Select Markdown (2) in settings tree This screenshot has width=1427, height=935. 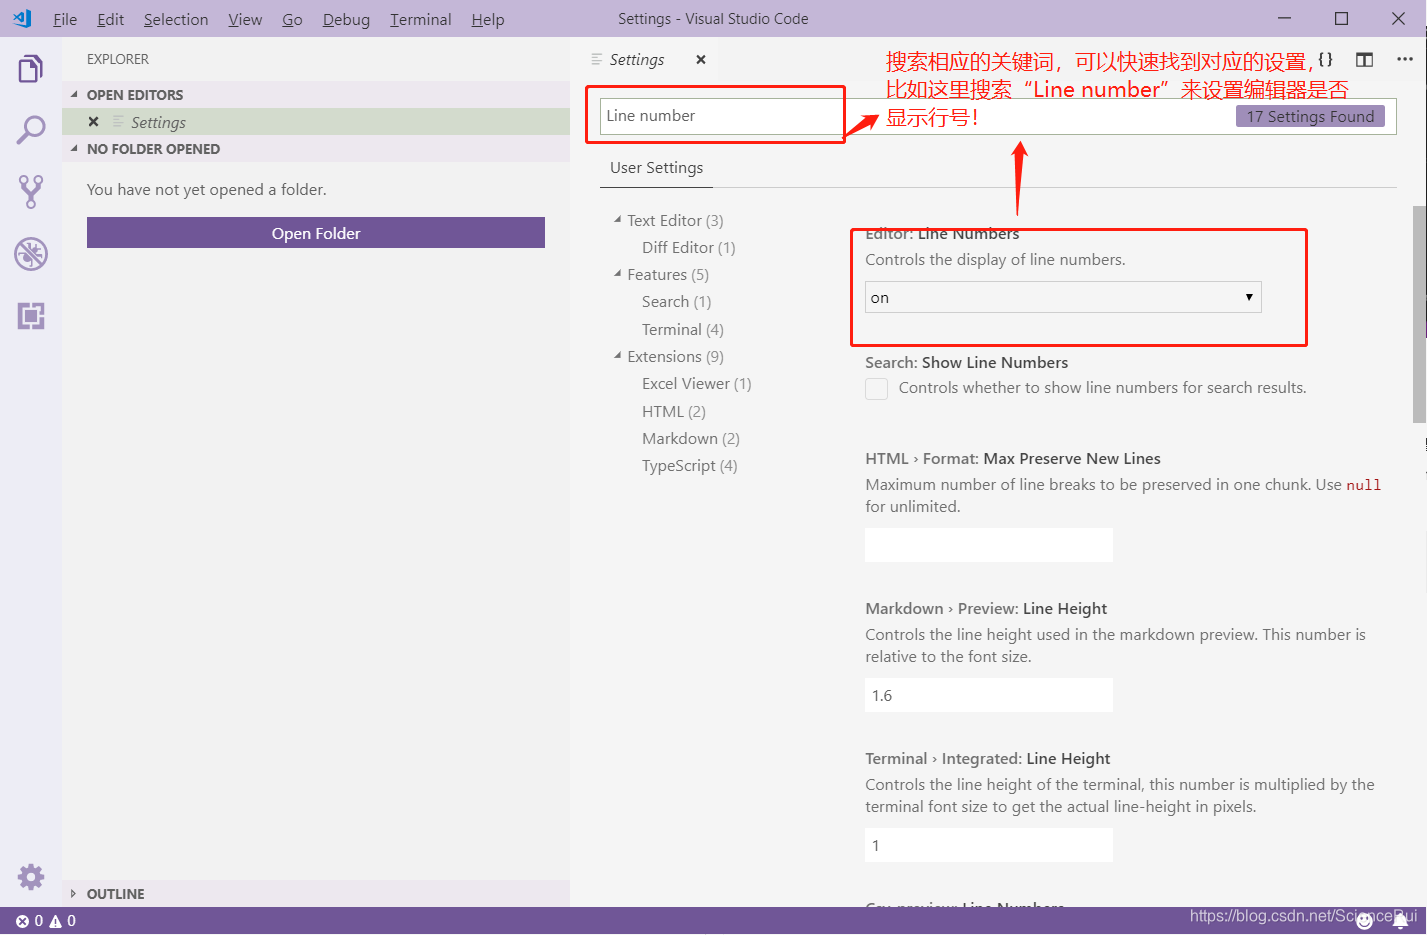click(x=690, y=438)
